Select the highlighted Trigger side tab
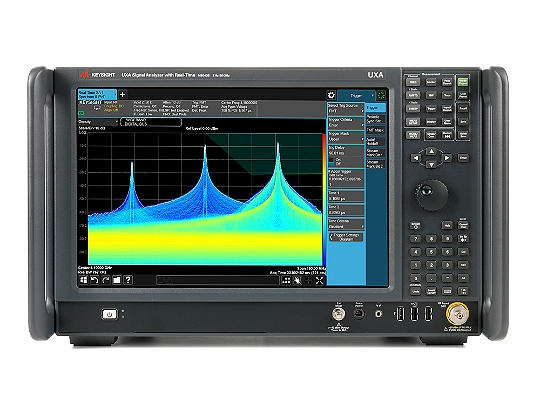This screenshot has width=540, height=405. [375, 108]
